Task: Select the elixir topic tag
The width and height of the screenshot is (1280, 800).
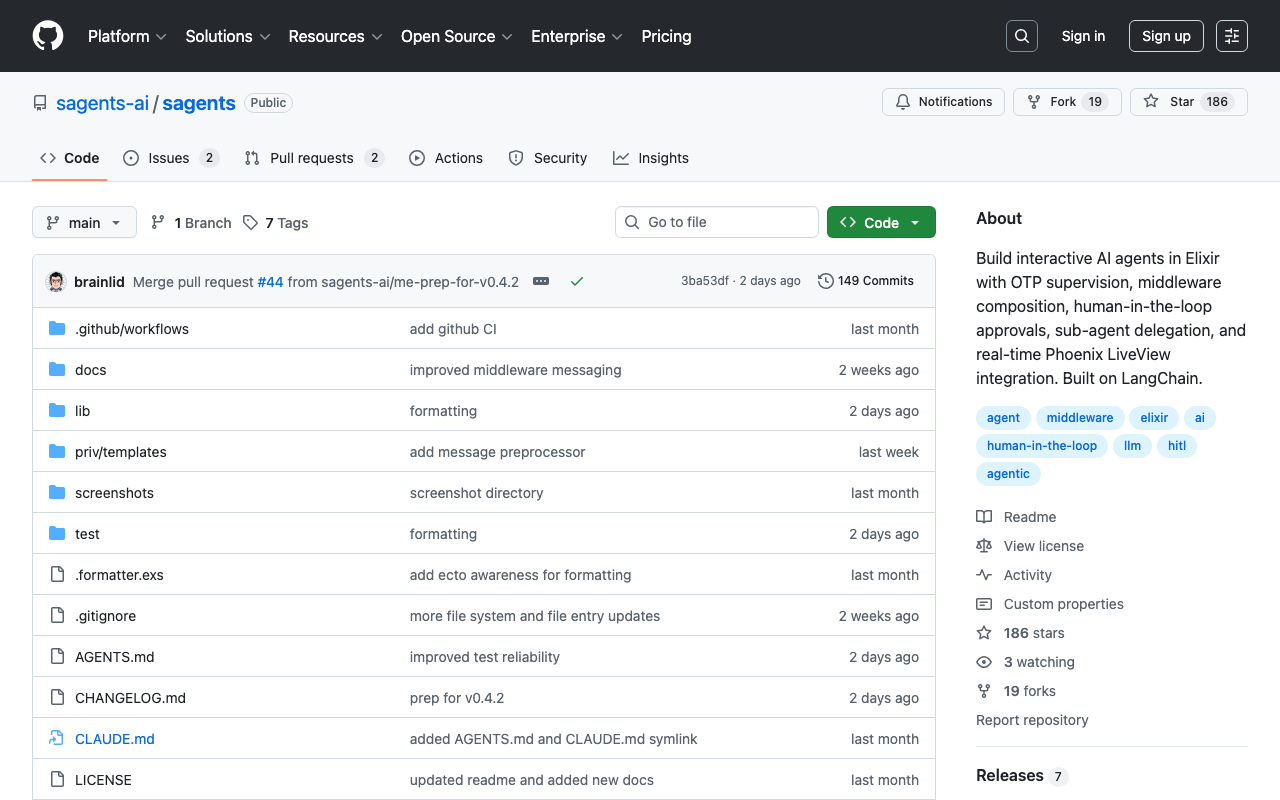Action: [x=1154, y=417]
